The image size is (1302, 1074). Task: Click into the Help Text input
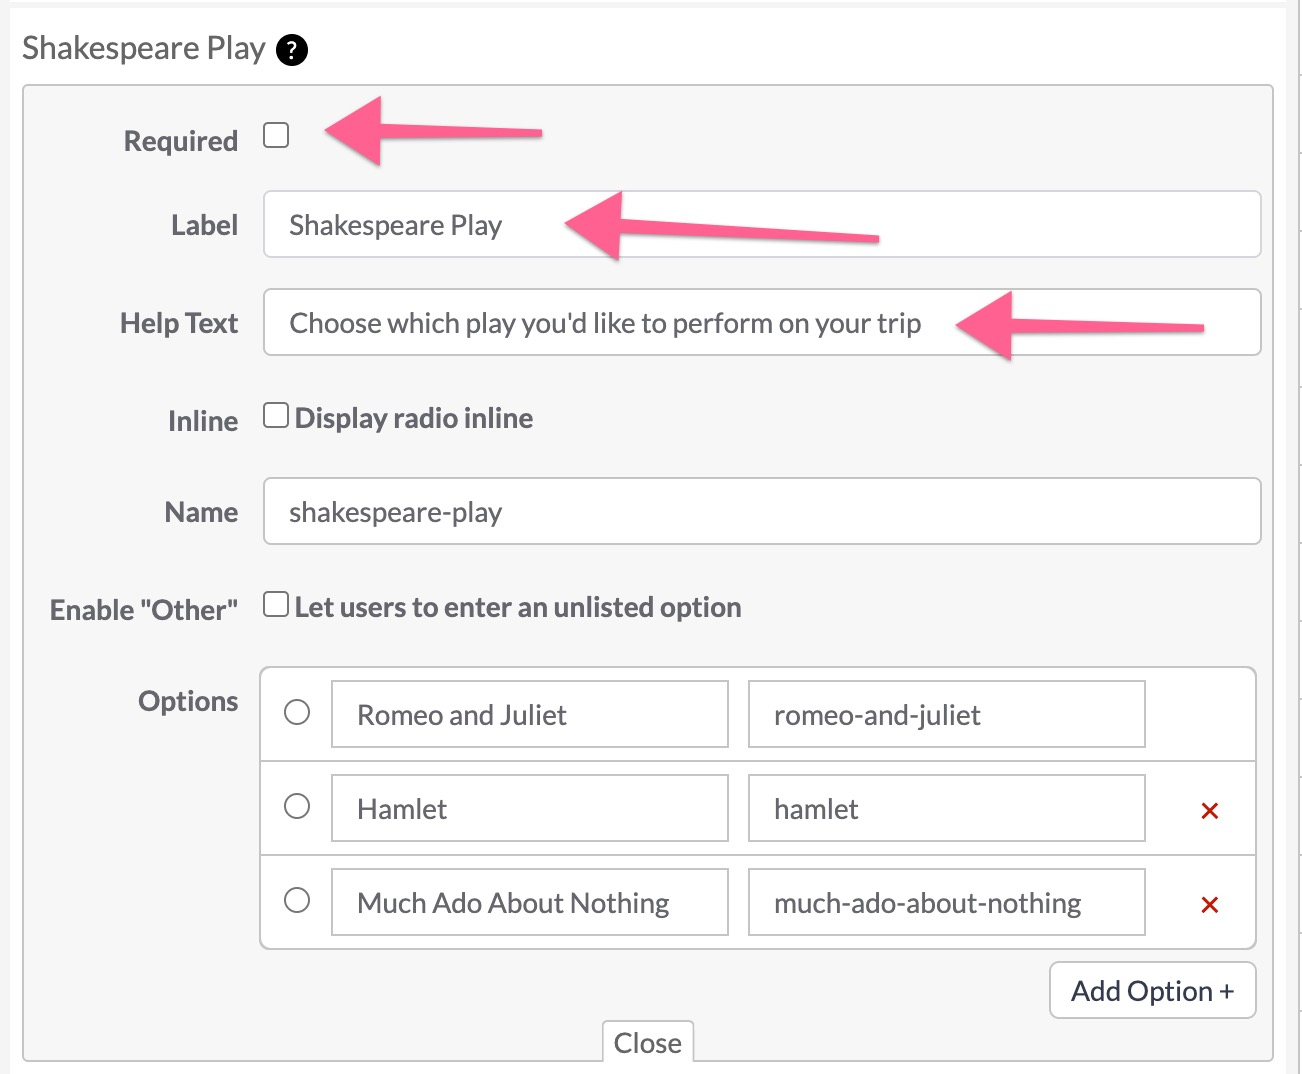(x=762, y=322)
